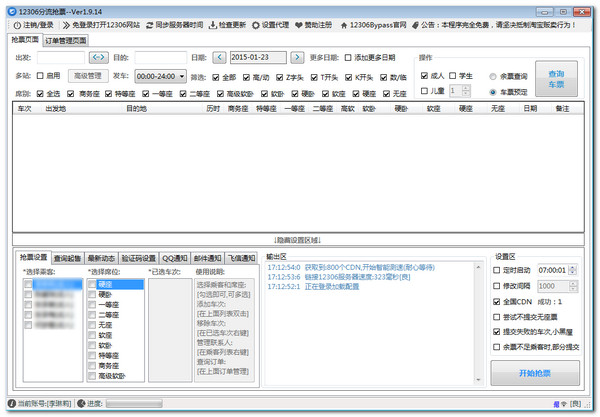Go to next date arrow

click(x=297, y=57)
